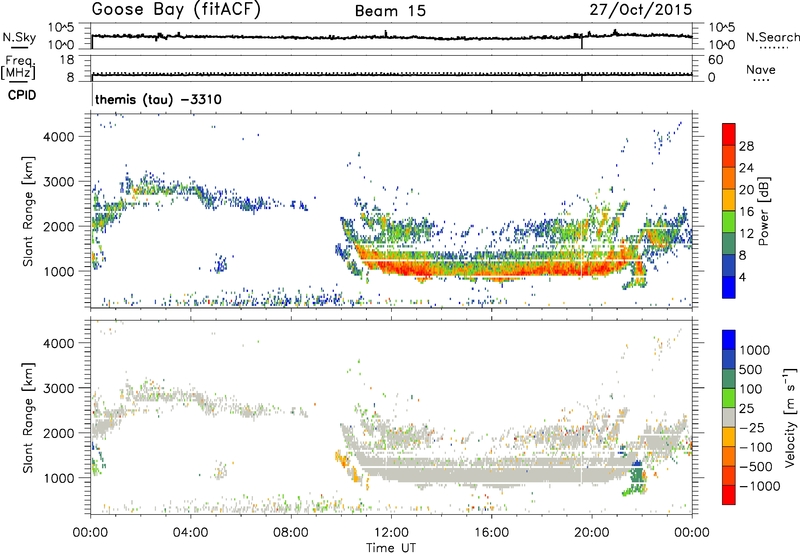Click the '16' tick on power colorbar
Viewport: 800px width, 554px height.
[x=746, y=212]
